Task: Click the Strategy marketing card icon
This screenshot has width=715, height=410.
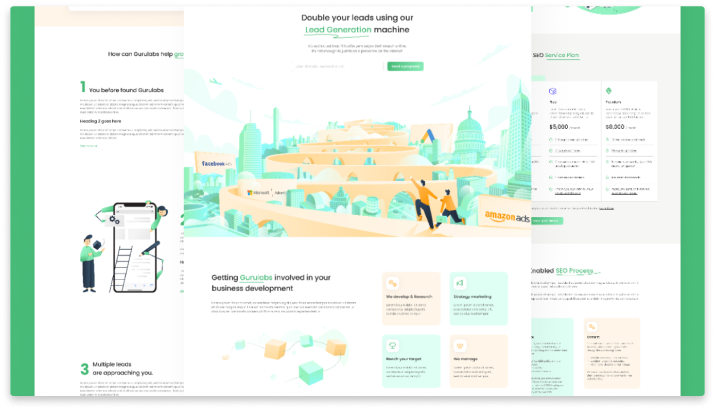Action: tap(462, 283)
